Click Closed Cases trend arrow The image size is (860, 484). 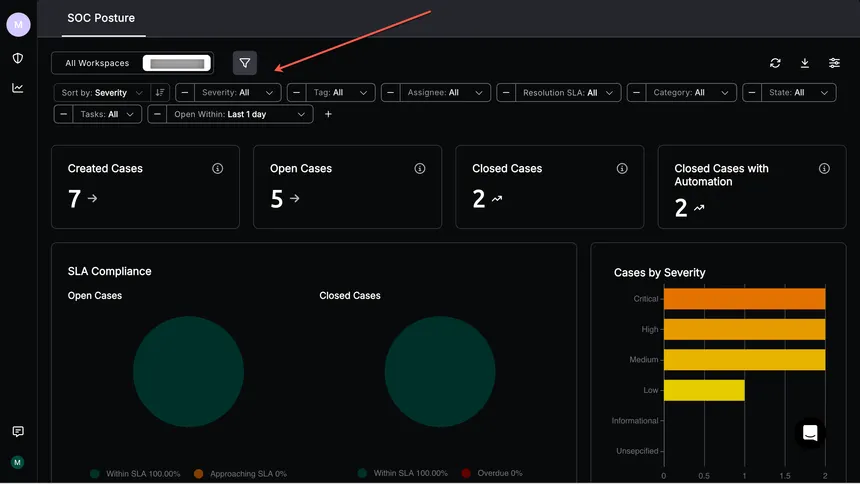[497, 199]
